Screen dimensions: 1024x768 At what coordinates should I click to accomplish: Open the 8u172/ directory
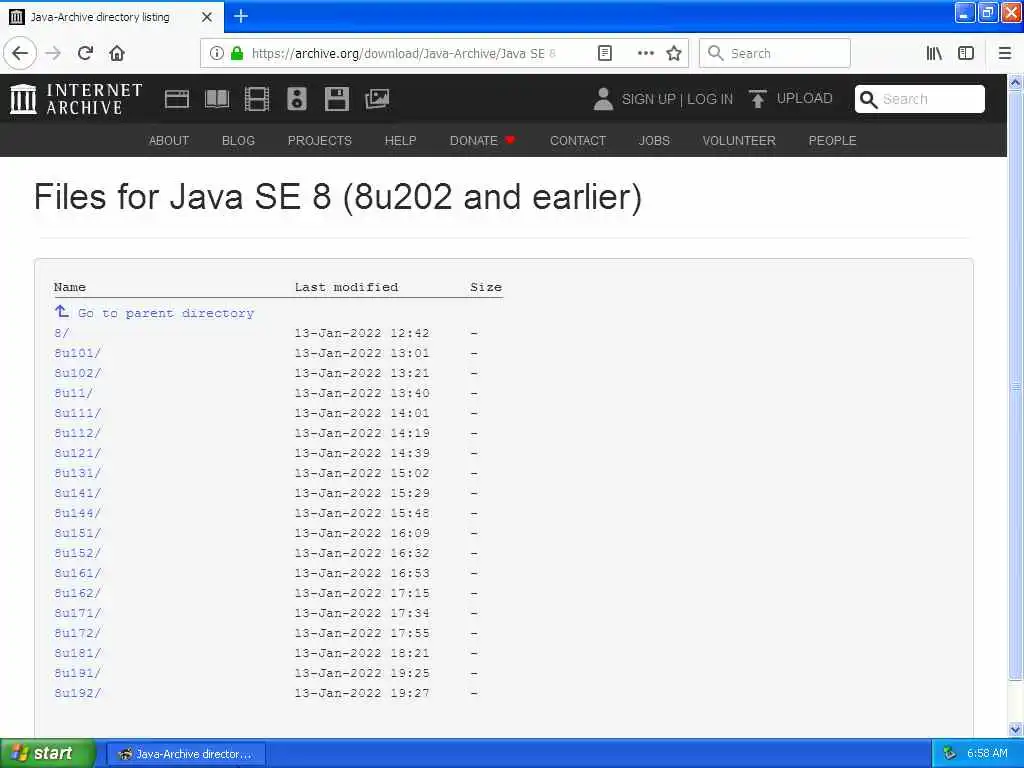(78, 633)
